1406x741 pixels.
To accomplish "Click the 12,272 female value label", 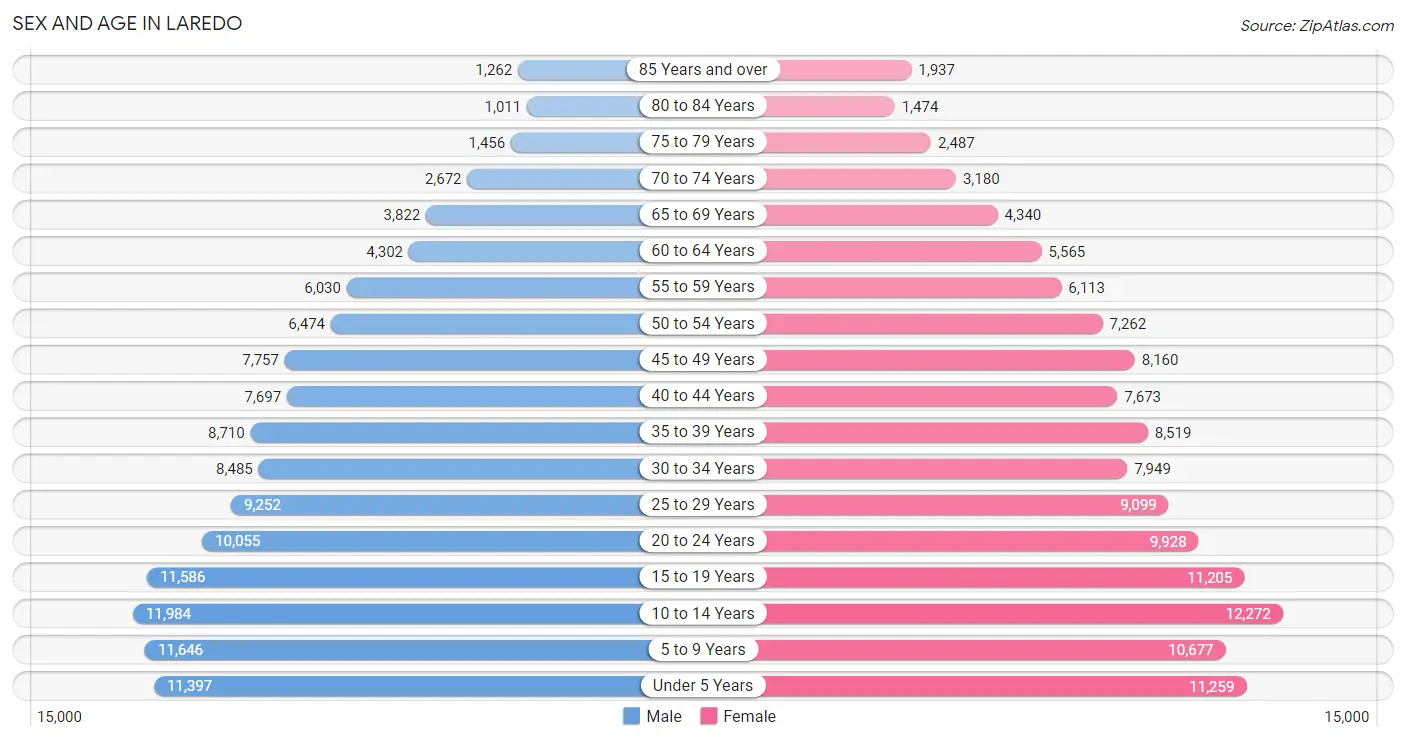I will point(1248,614).
